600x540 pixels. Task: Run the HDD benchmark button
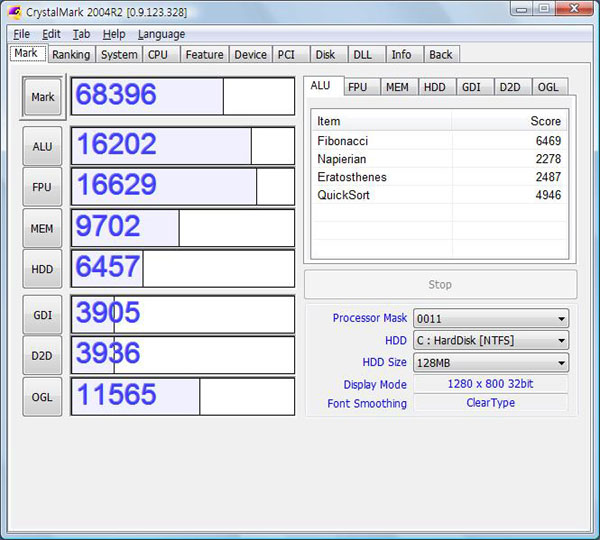point(42,269)
